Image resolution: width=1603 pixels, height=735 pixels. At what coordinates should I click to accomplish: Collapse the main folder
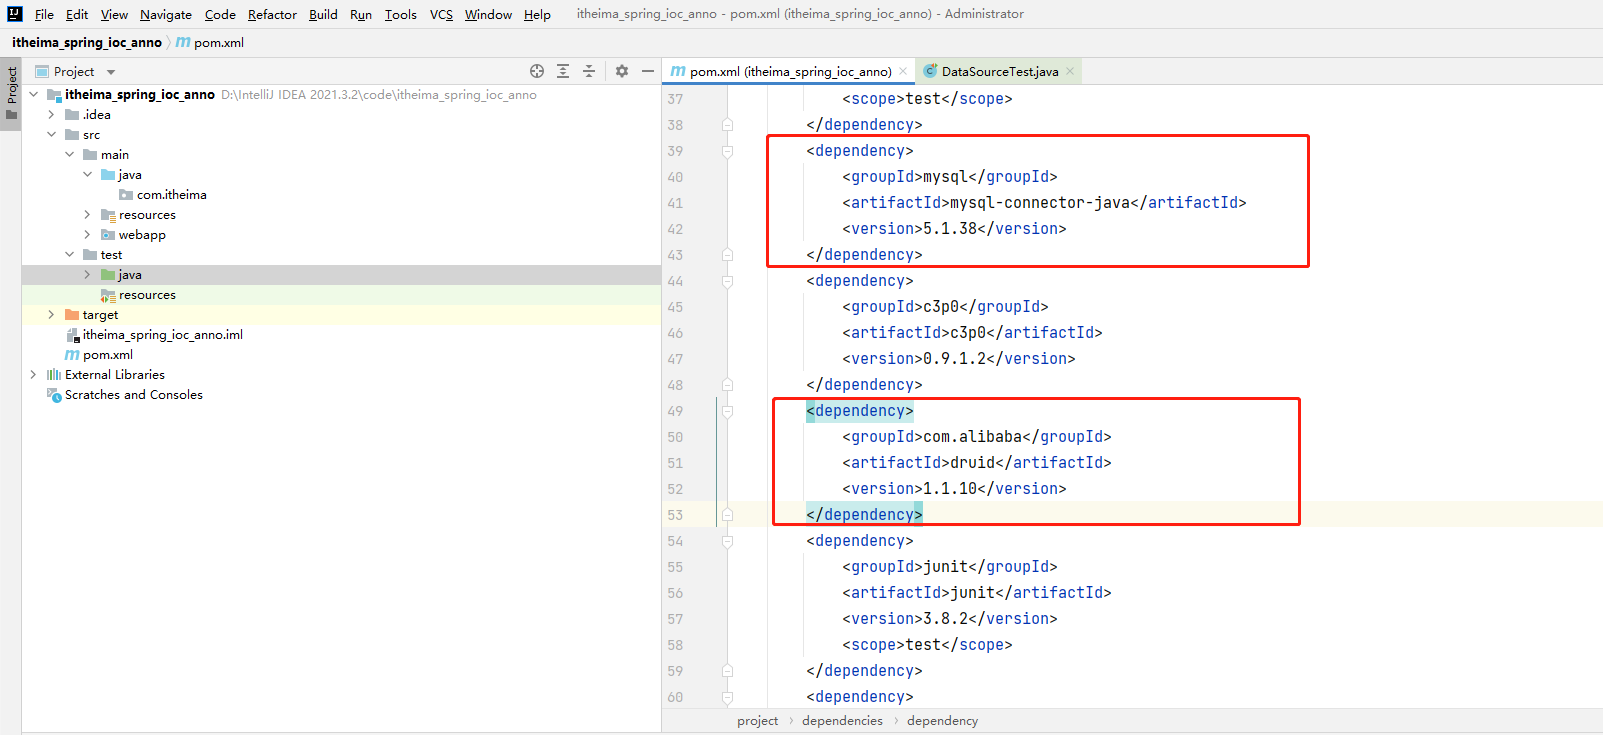coord(70,155)
